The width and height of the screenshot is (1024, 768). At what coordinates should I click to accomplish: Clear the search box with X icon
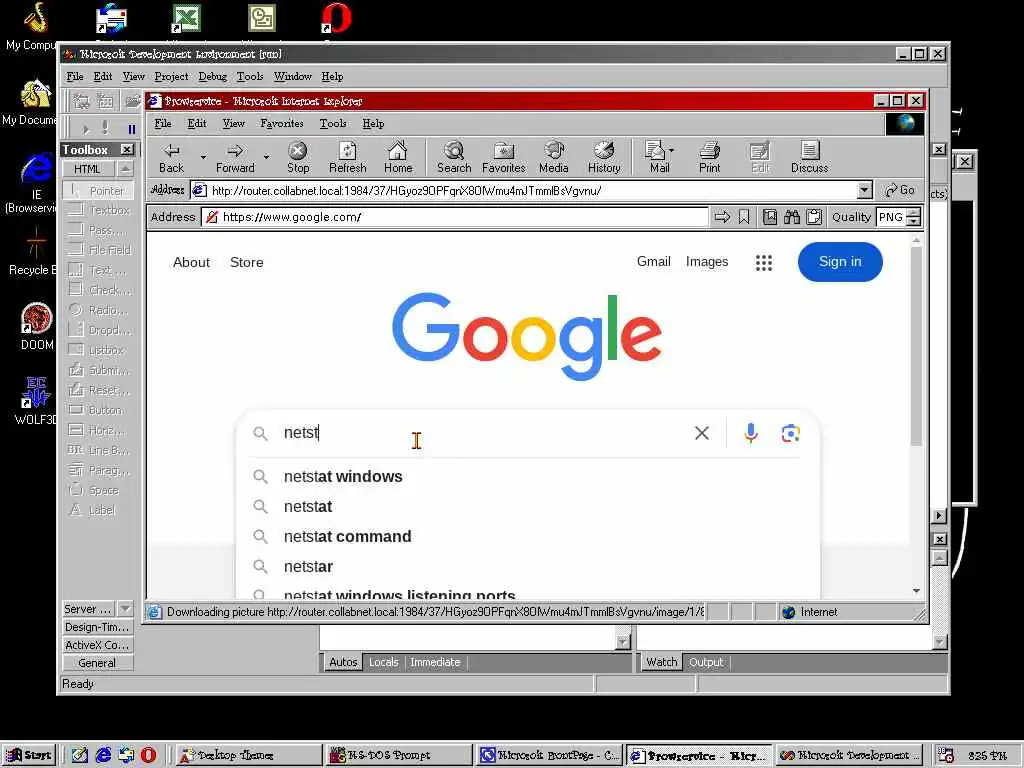[x=702, y=433]
